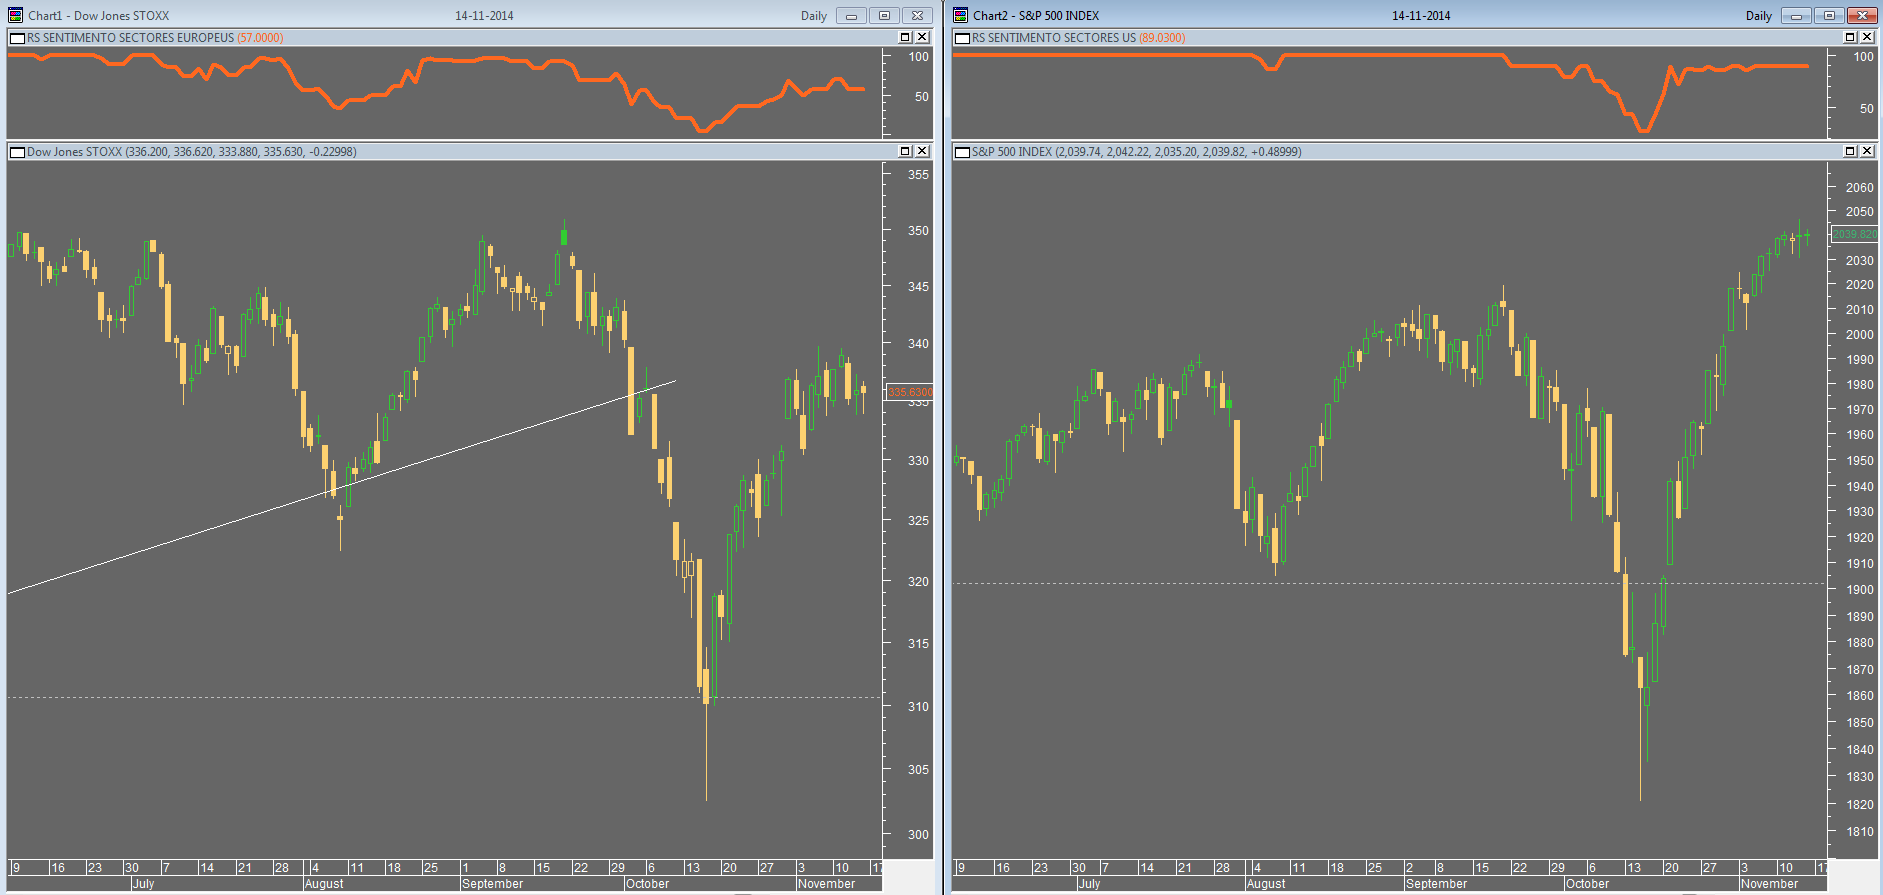This screenshot has height=895, width=1883.
Task: Click the Daily periodicity label in Chart2
Action: coord(1758,16)
